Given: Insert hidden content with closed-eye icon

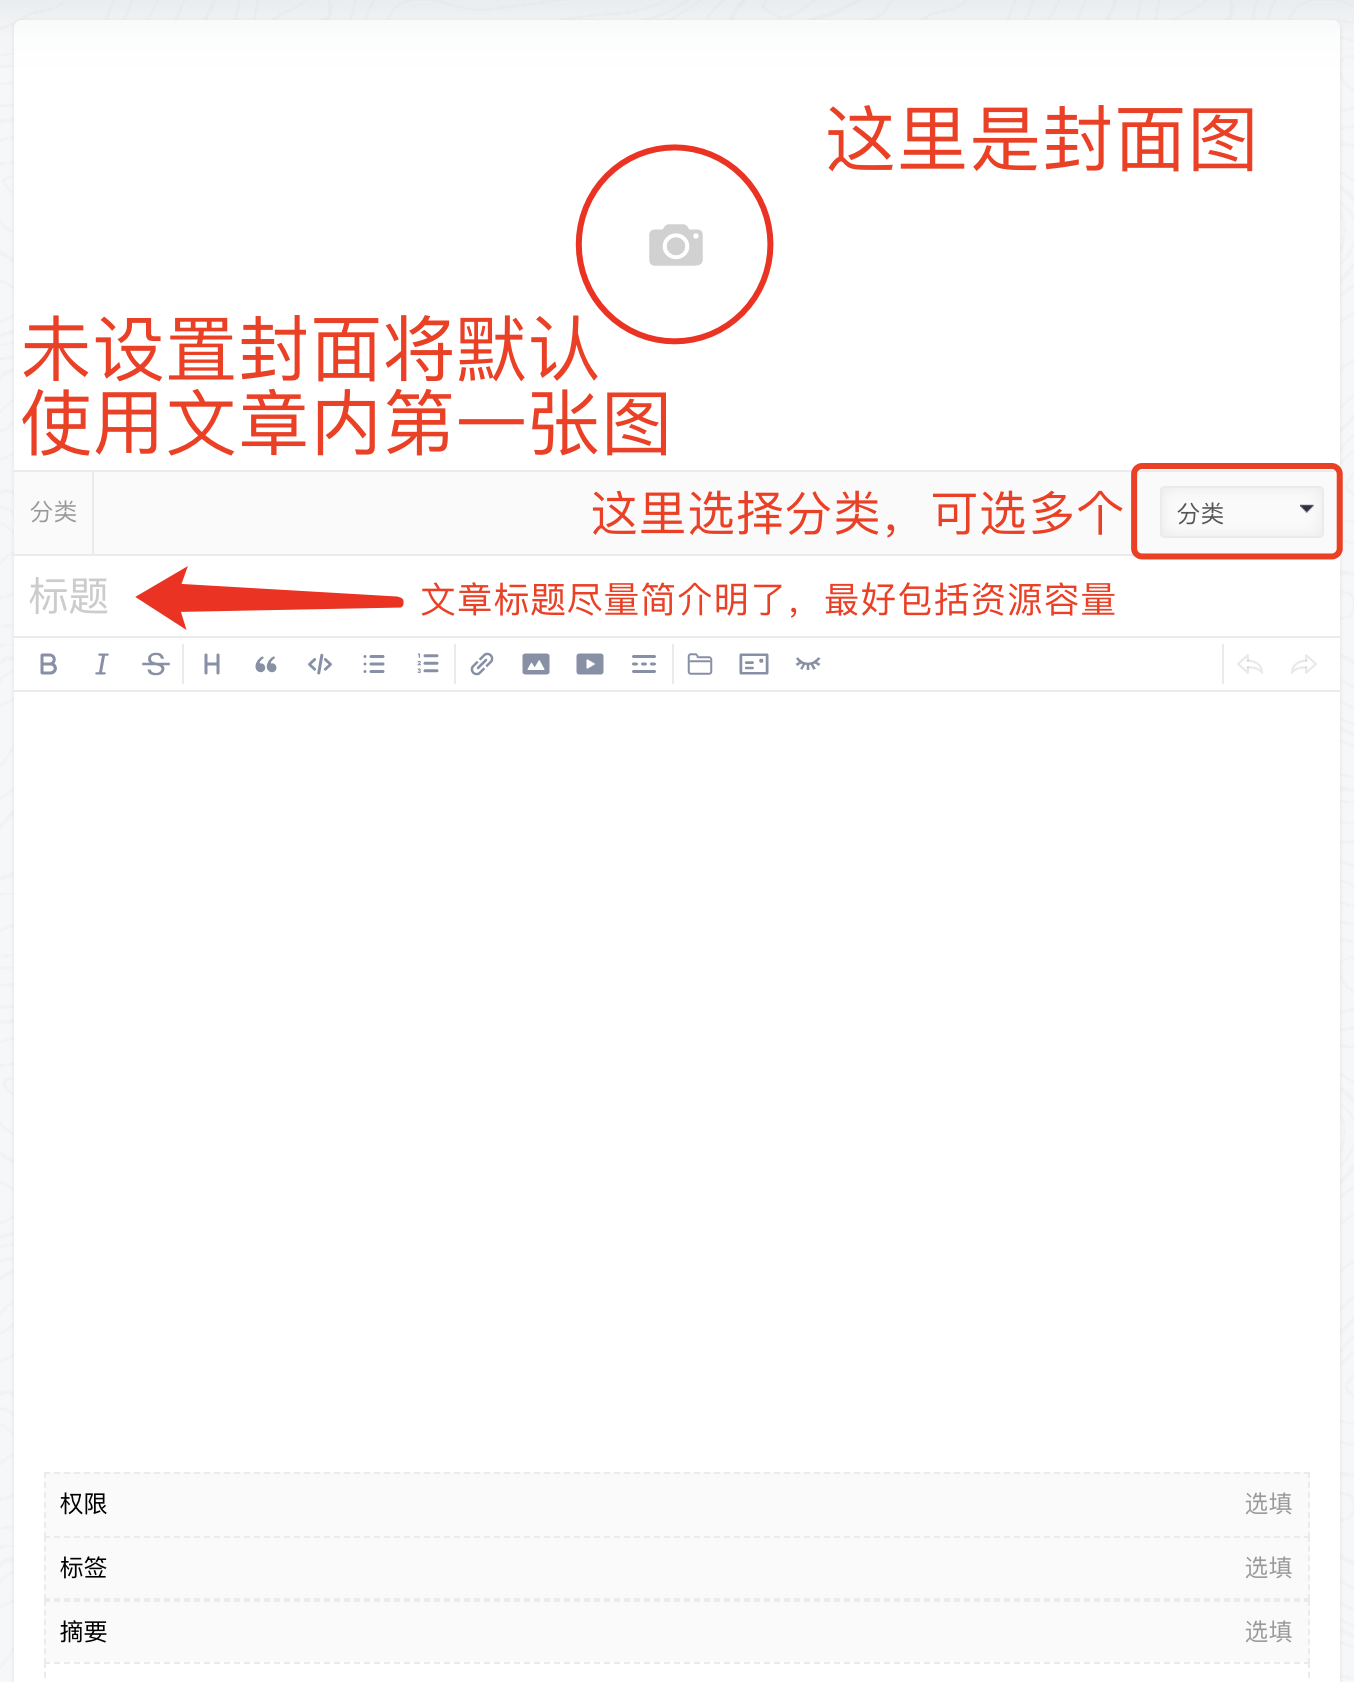Looking at the screenshot, I should tap(808, 664).
